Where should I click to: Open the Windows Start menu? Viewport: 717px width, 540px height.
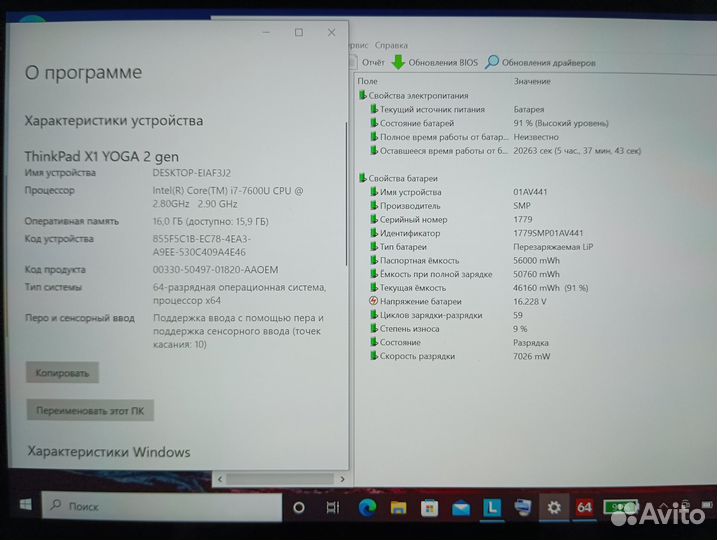26,505
